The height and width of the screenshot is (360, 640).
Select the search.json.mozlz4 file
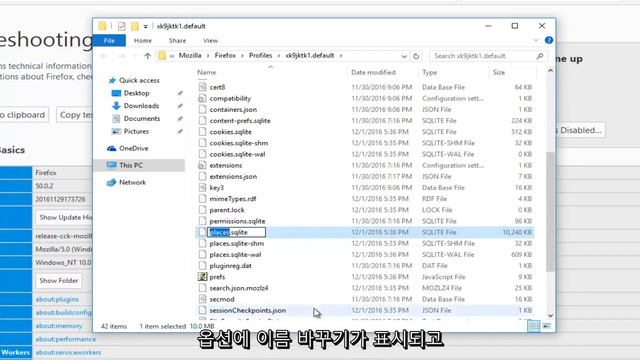(239, 288)
